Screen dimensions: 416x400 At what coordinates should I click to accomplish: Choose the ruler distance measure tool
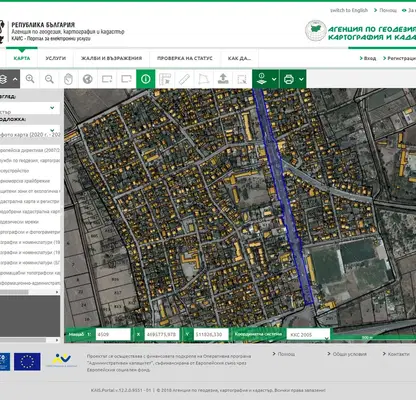pos(184,79)
